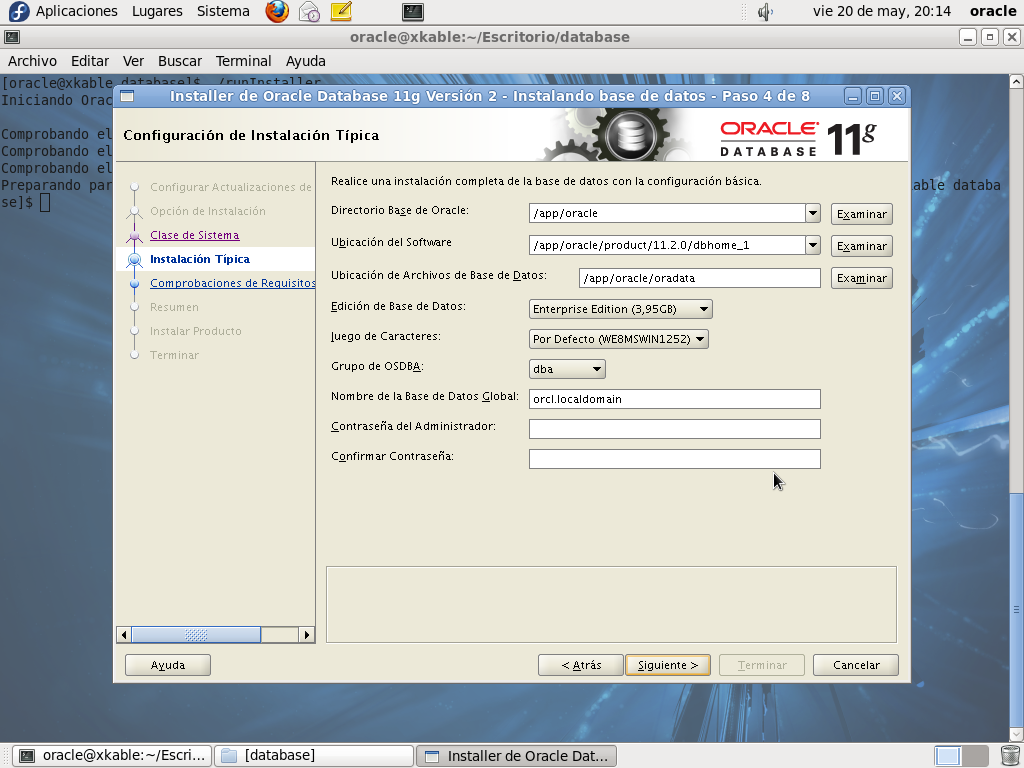Click 'Resumen' step text
Viewport: 1024px width, 768px height.
[174, 307]
